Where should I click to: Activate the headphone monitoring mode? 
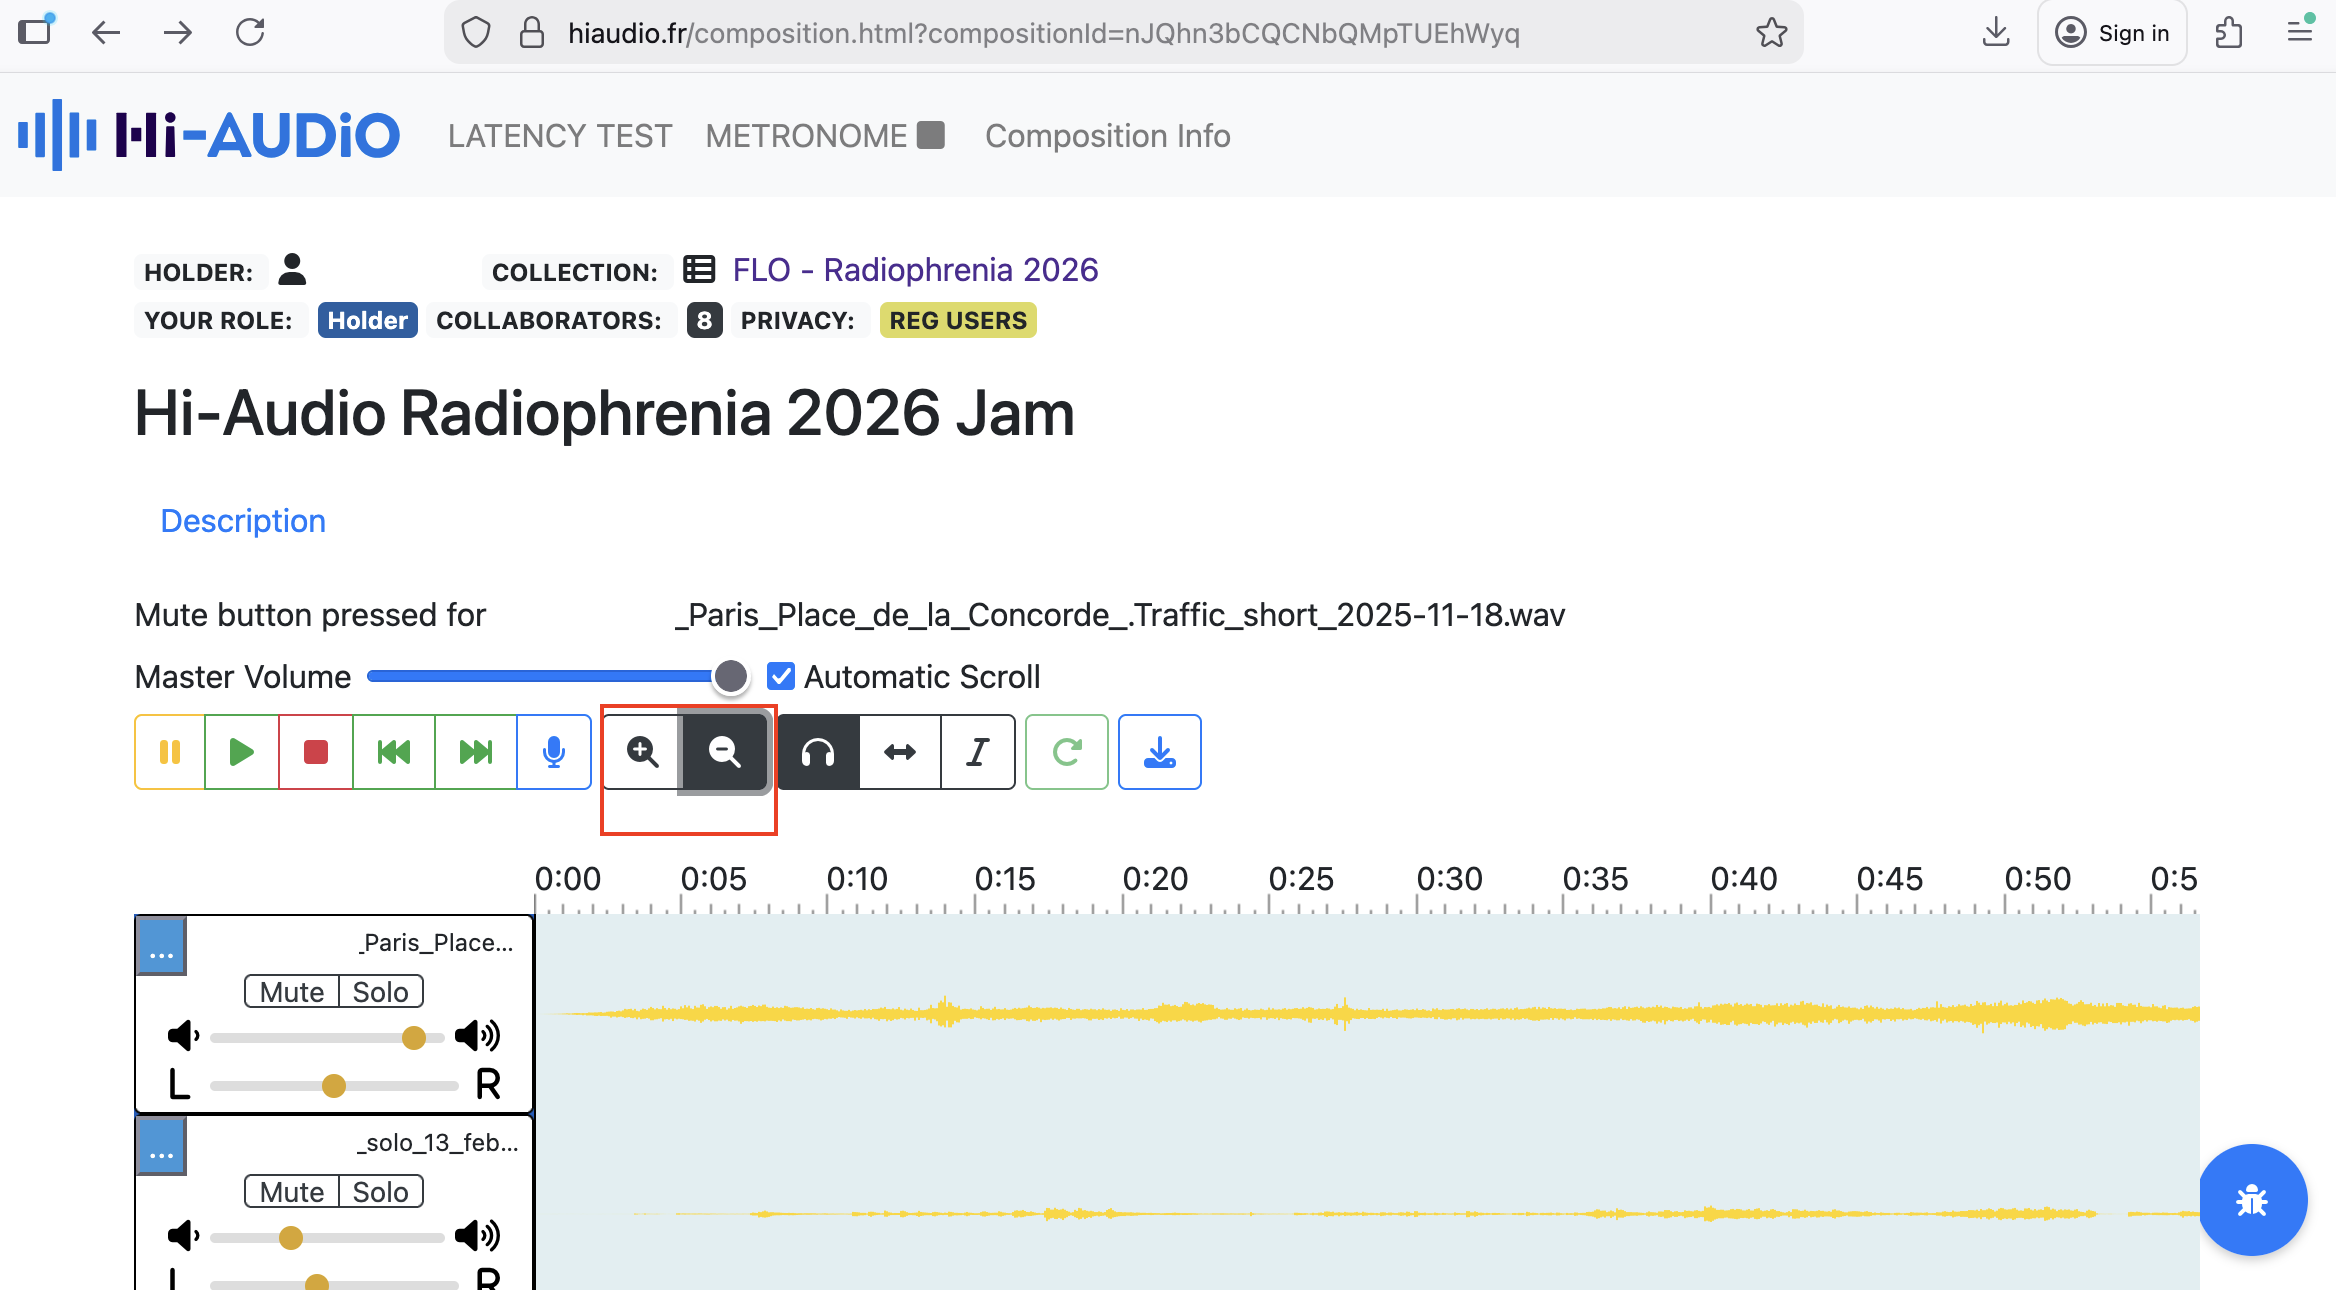(817, 752)
